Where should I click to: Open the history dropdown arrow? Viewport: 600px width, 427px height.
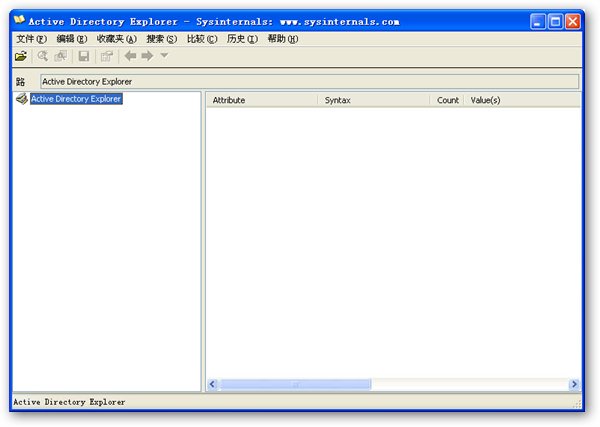(164, 55)
